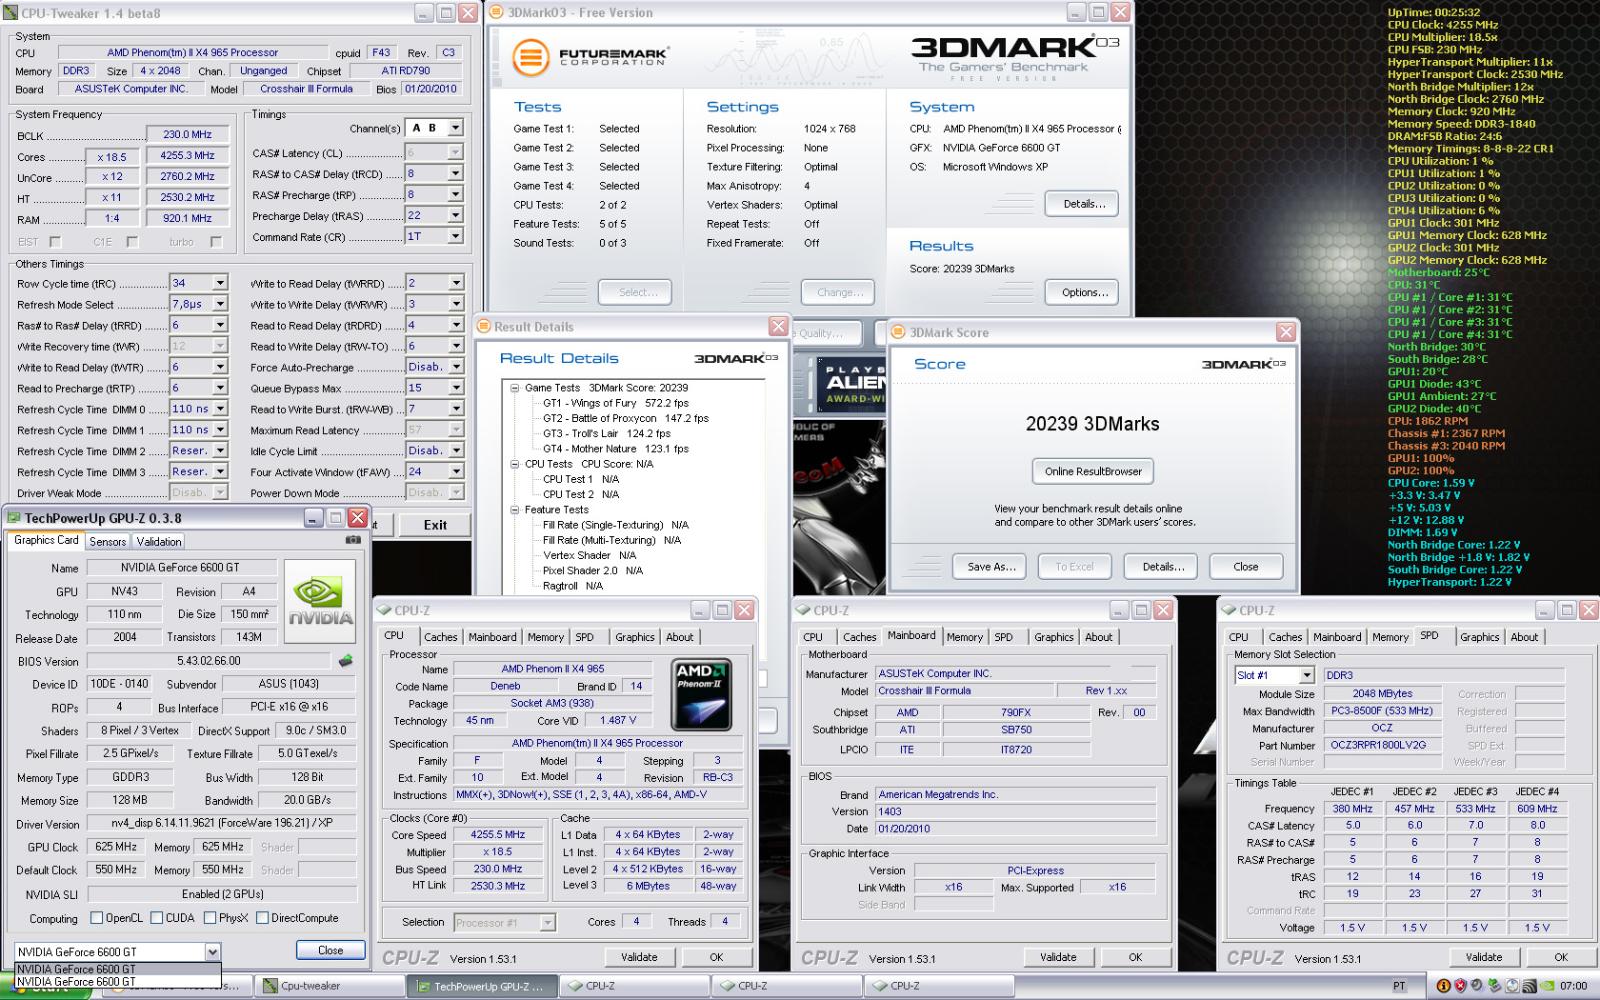
Task: Toggle EIST checkbox in CPU-Tweaker
Action: click(55, 242)
